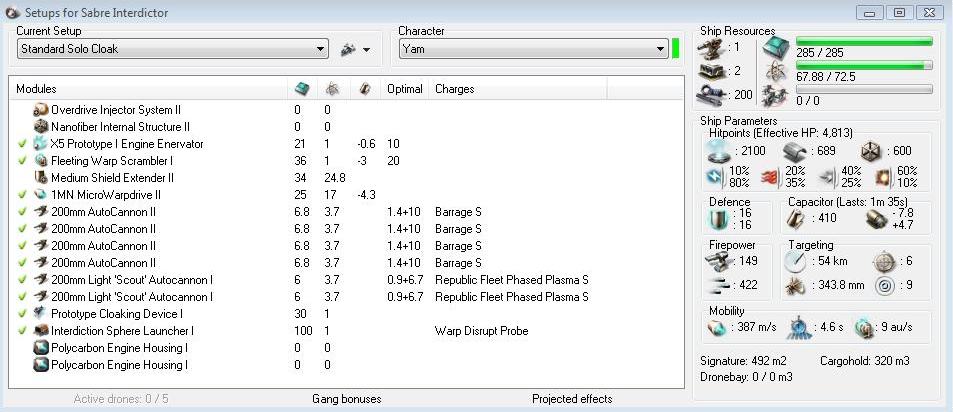The height and width of the screenshot is (412, 953).
Task: Click the structure hitpoints icon showing 600
Action: point(872,151)
